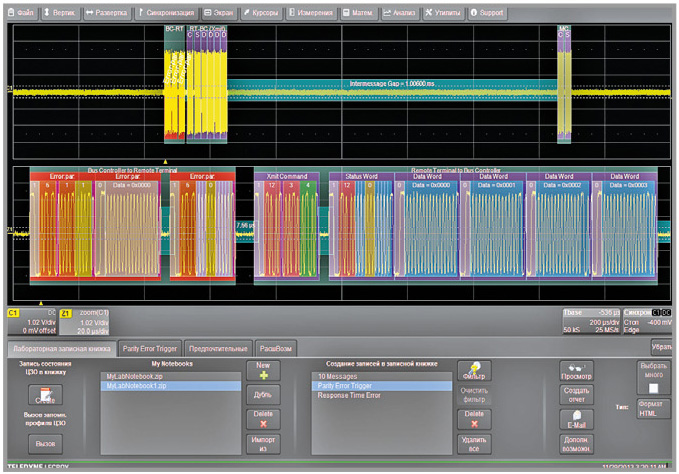This screenshot has width=679, height=474.
Task: Expand the Измерения measurements menu
Action: coord(312,12)
